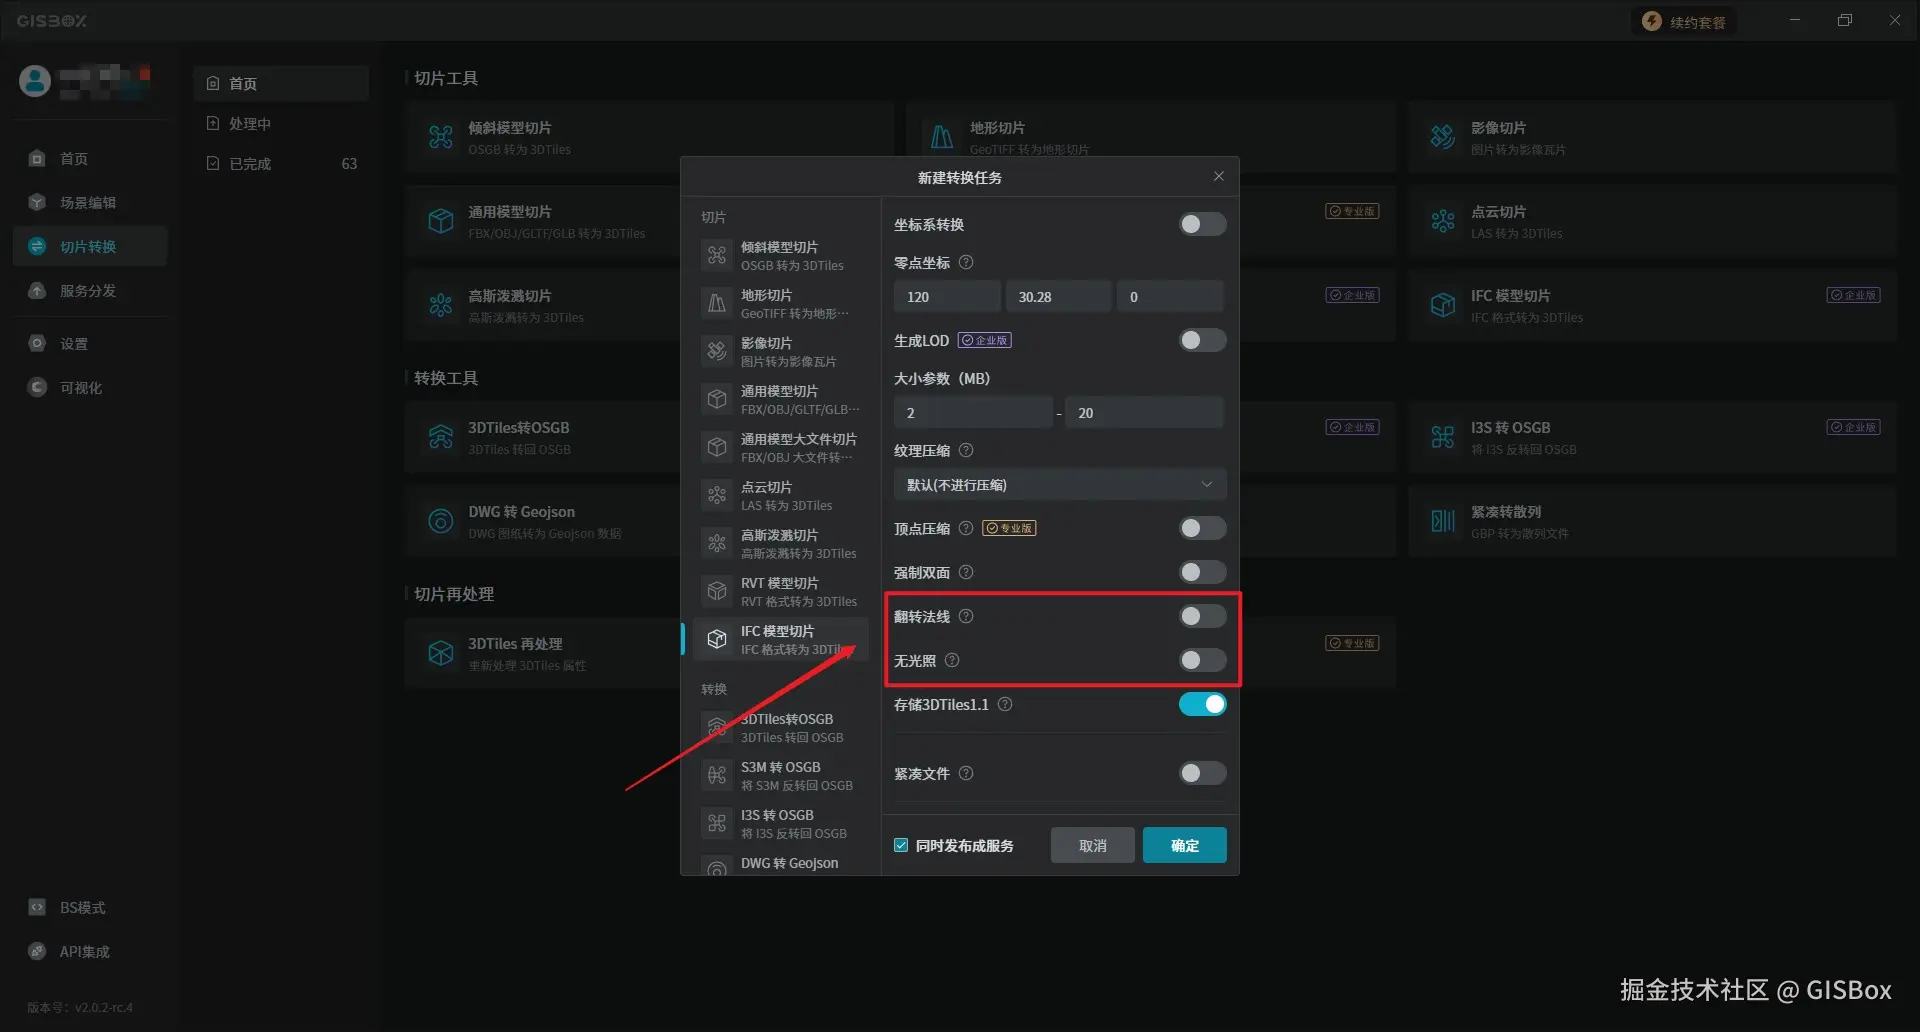
Task: Click the minimum size field showing 2
Action: click(x=973, y=413)
